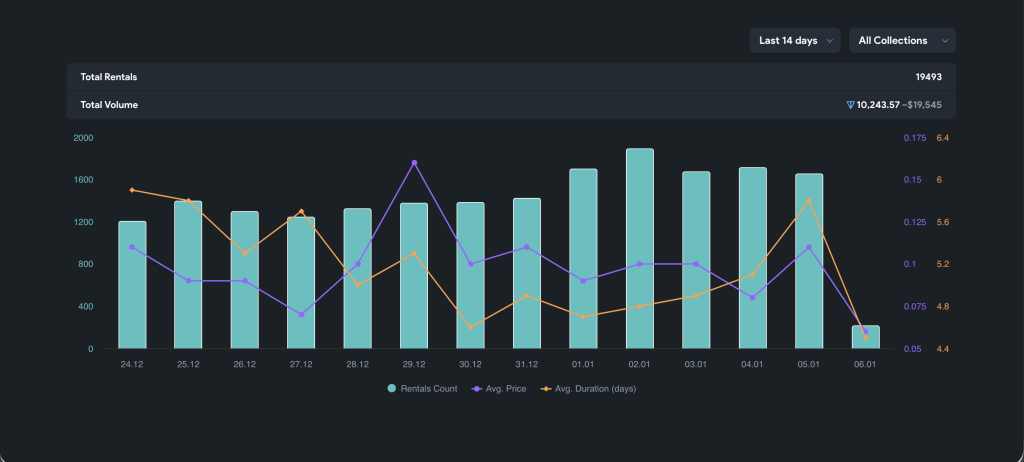Click the Total Rentals row
Screen dimensions: 1024x462
511,77
